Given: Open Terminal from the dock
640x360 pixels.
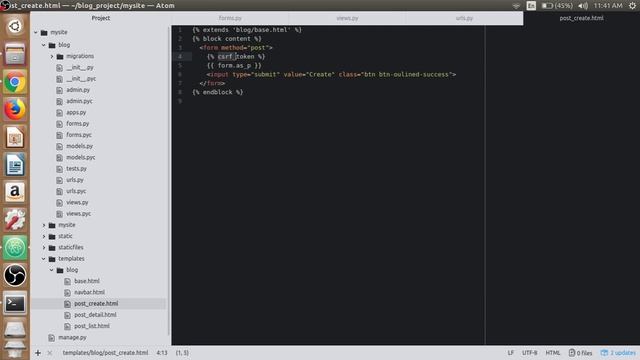Looking at the screenshot, I should point(15,303).
